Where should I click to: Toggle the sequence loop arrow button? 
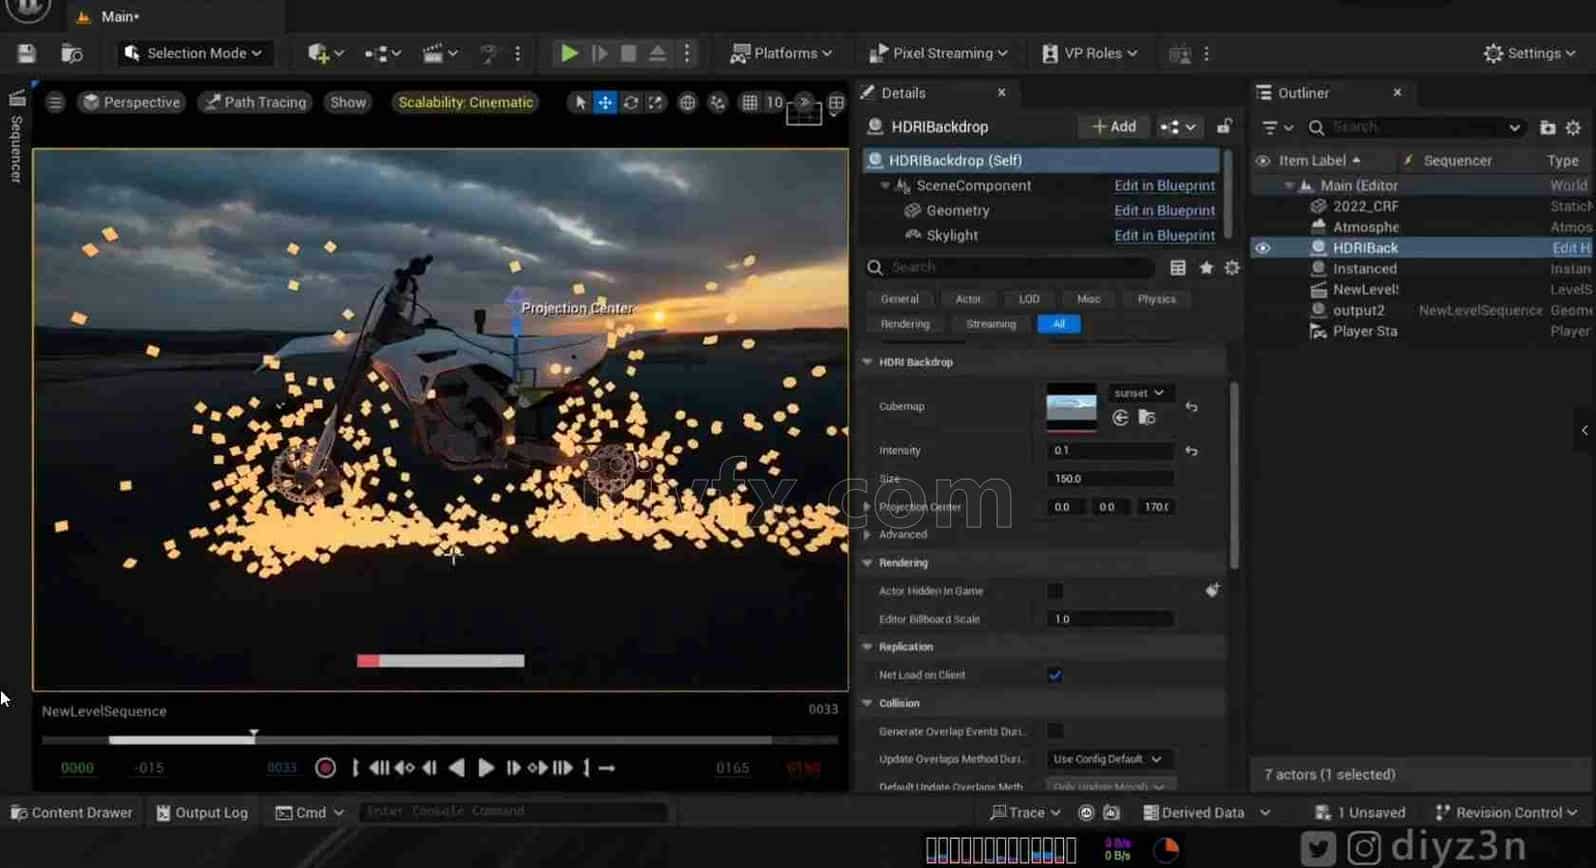[x=606, y=768]
